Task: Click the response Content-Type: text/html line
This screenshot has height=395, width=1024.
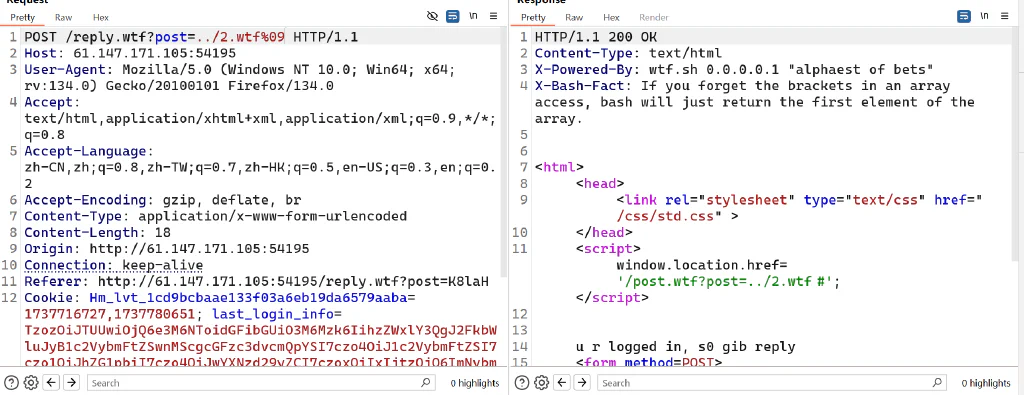Action: pos(628,54)
